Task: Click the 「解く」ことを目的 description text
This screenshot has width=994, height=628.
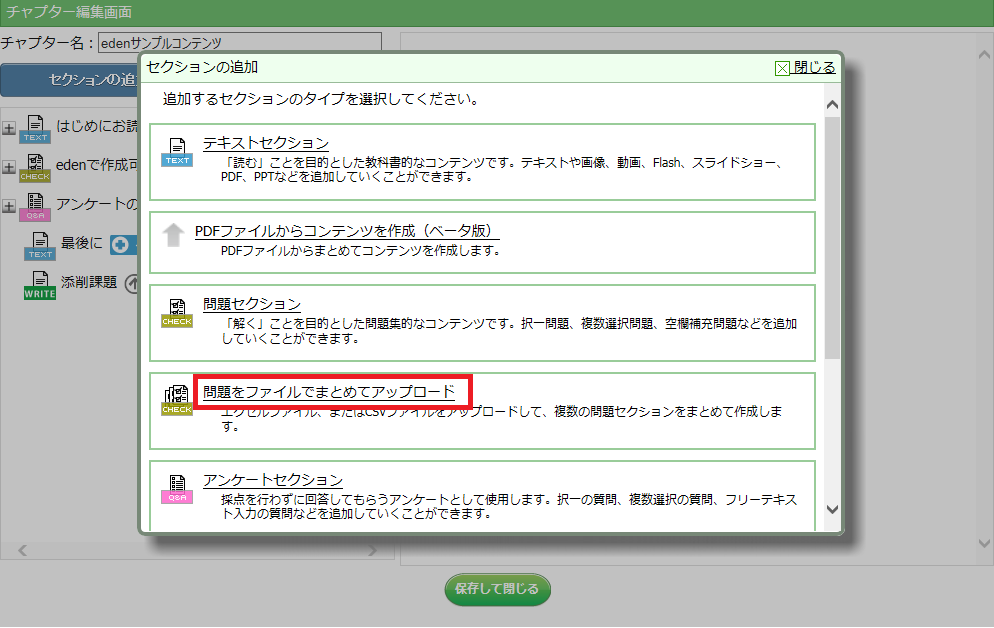Action: point(508,331)
